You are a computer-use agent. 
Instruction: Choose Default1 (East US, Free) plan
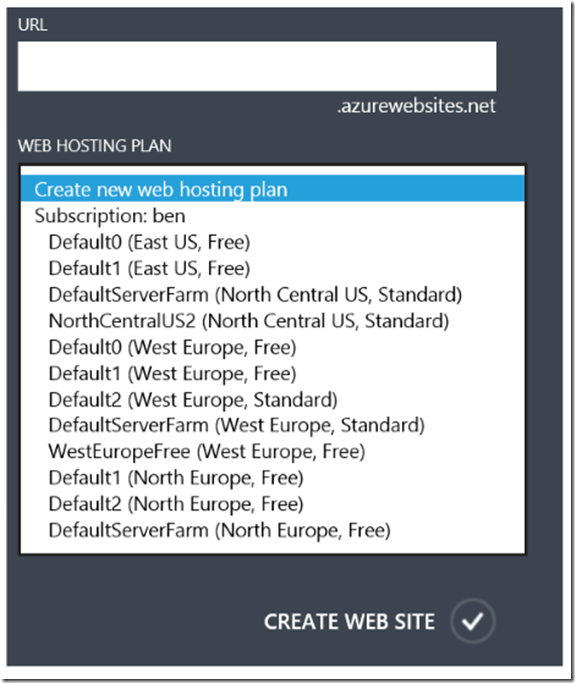click(x=273, y=268)
